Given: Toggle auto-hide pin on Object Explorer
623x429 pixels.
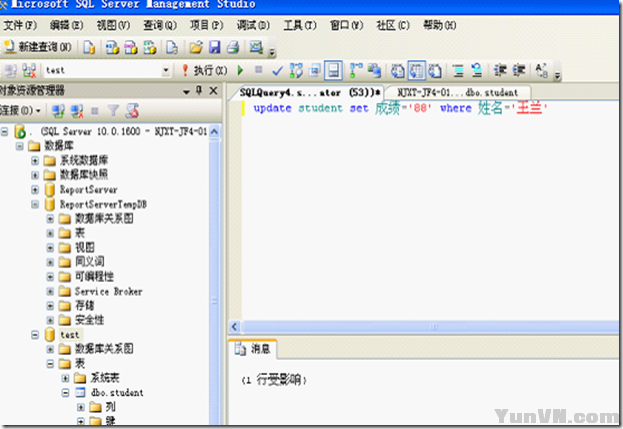Looking at the screenshot, I should (x=199, y=91).
